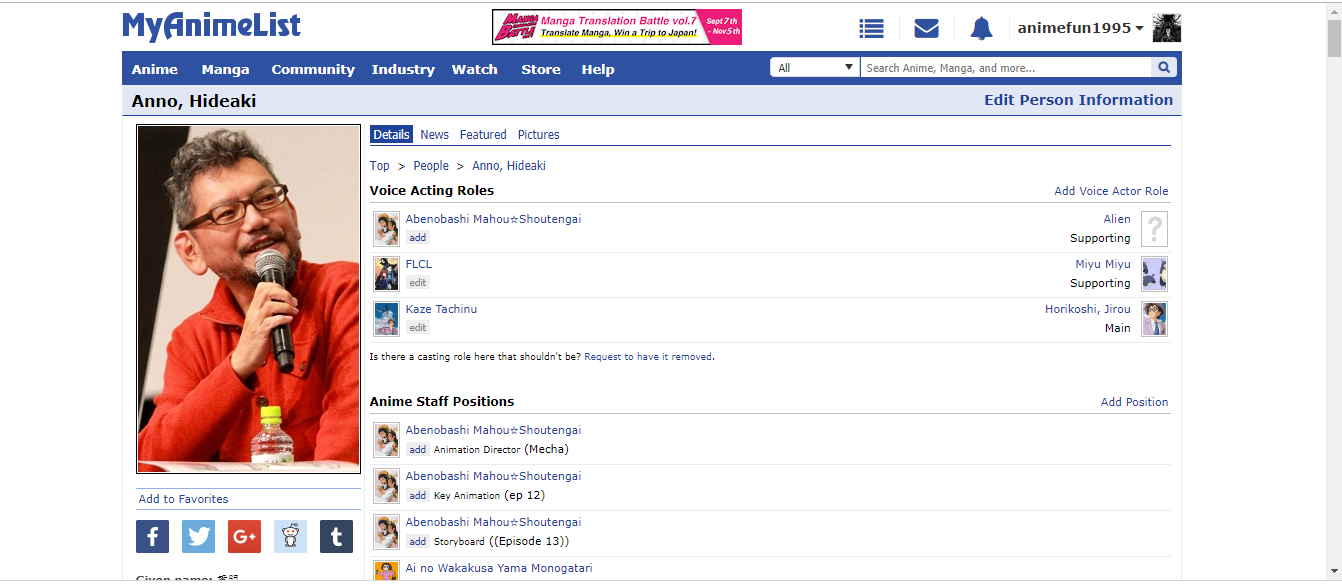Image resolution: width=1342 pixels, height=584 pixels.
Task: Click the search anime, manga input field
Action: (1006, 68)
